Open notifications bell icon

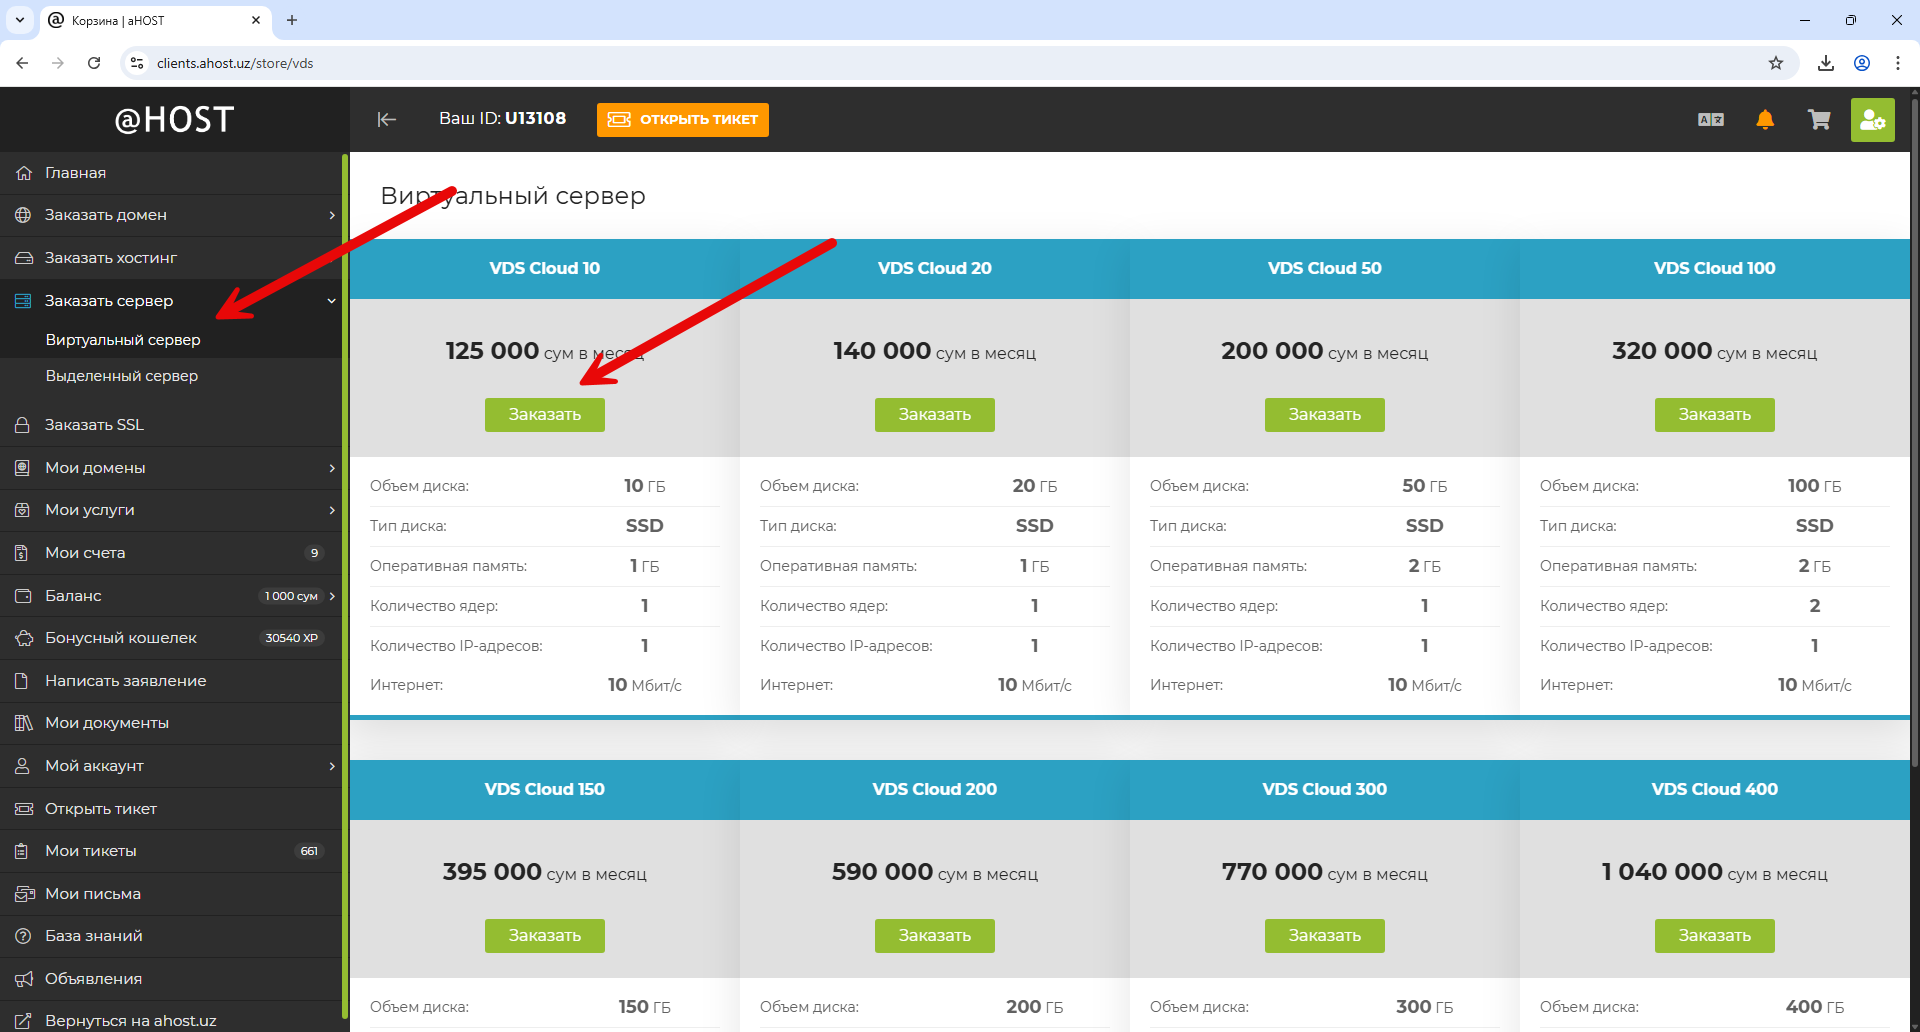point(1765,120)
